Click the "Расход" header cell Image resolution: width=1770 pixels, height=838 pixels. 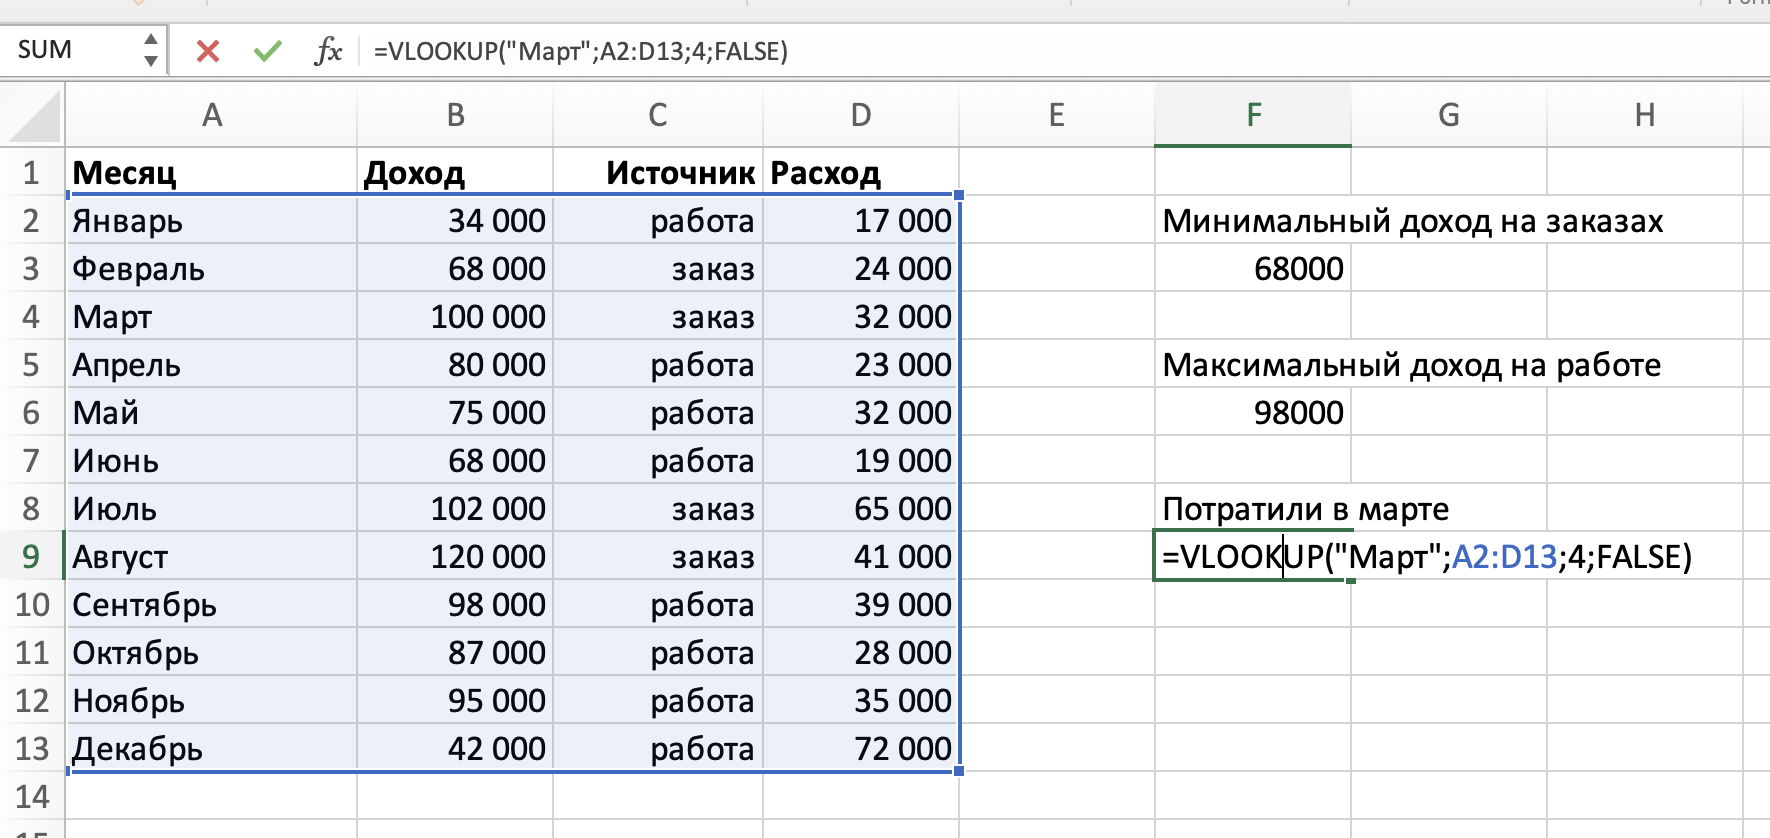coord(860,173)
